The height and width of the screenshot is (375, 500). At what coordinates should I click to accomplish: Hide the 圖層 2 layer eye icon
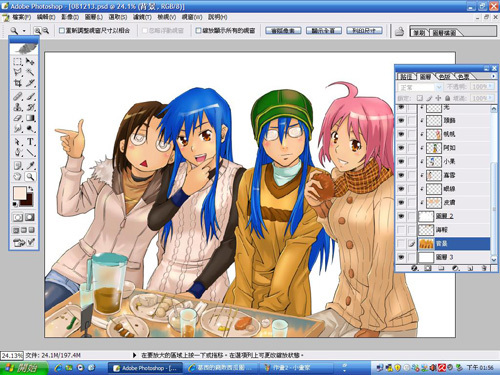[401, 216]
